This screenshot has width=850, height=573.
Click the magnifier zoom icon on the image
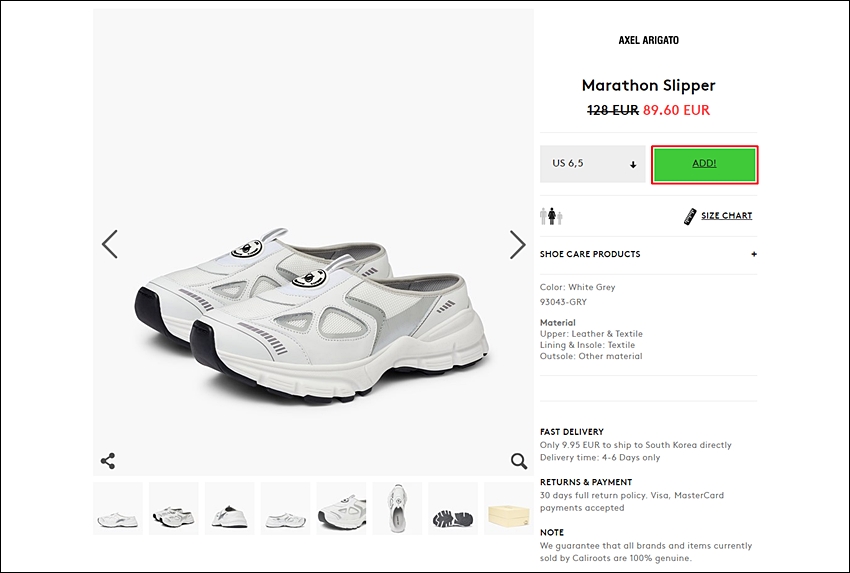coord(519,461)
